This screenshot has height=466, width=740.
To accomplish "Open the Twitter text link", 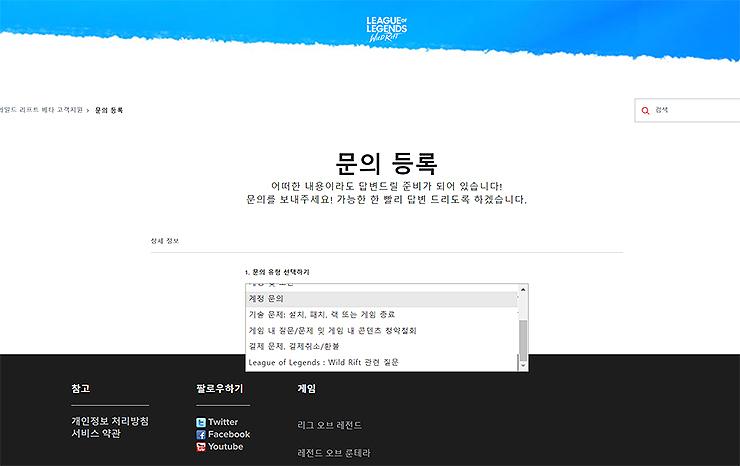I will (x=223, y=422).
